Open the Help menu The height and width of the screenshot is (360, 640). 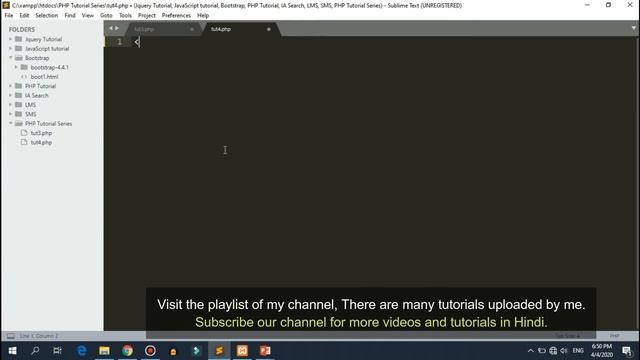pos(203,16)
